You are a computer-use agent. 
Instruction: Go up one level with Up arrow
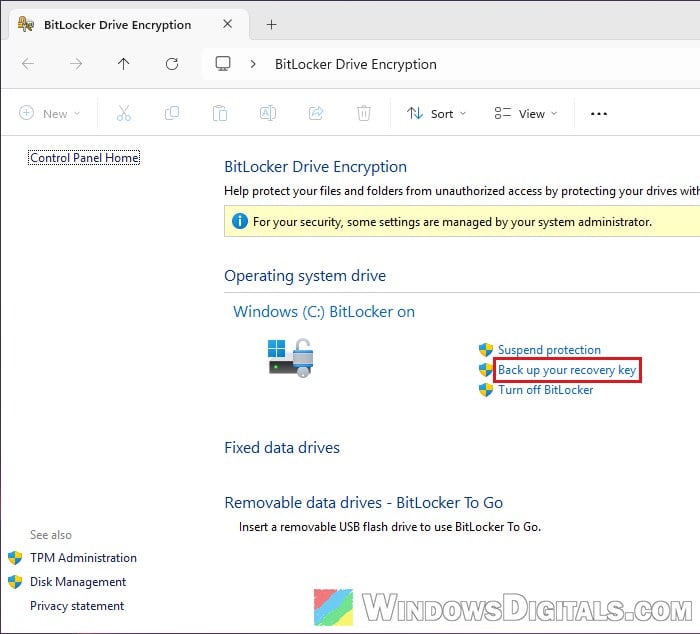124,64
